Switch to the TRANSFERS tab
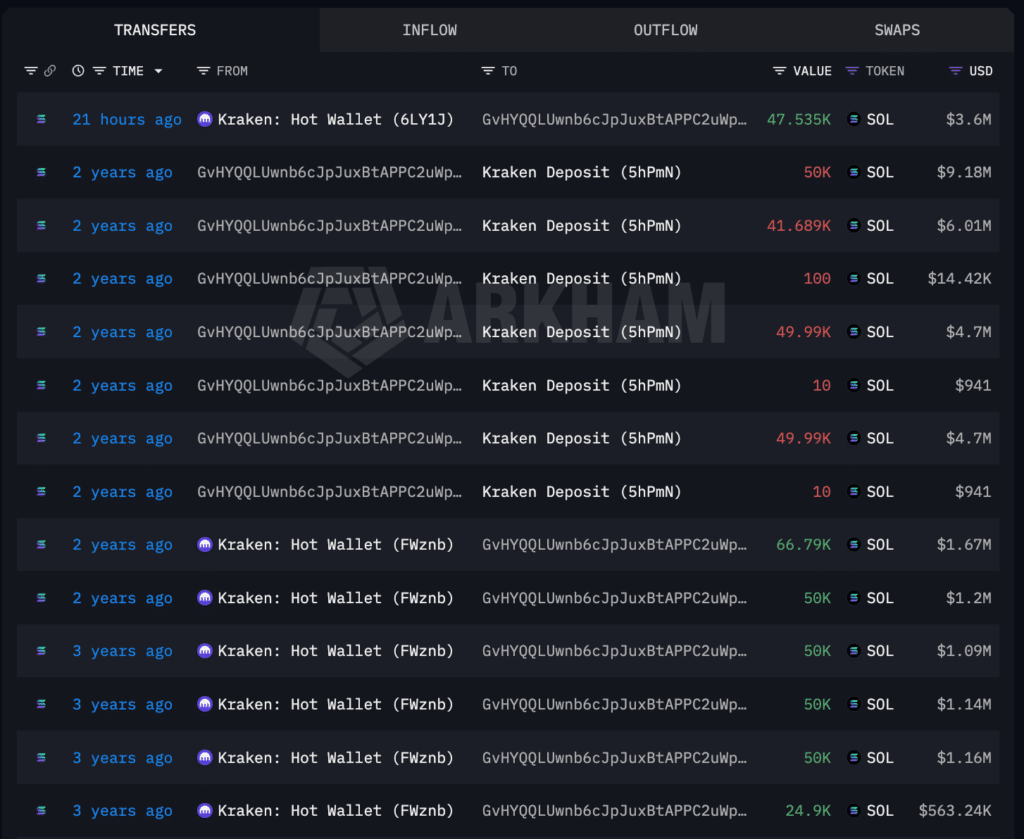Screen dimensions: 1024x839 click(155, 30)
